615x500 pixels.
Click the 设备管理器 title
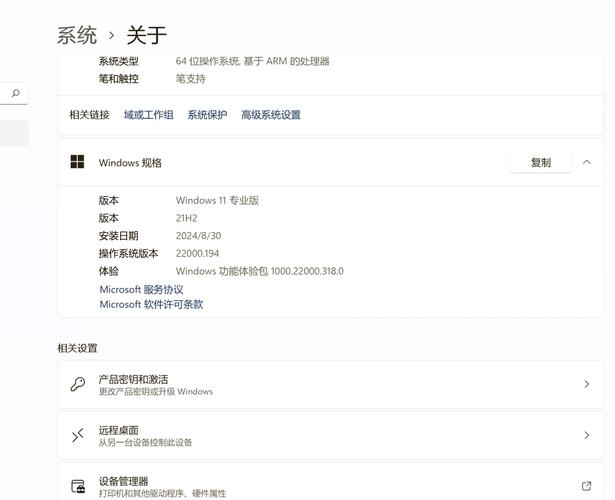pyautogui.click(x=123, y=481)
